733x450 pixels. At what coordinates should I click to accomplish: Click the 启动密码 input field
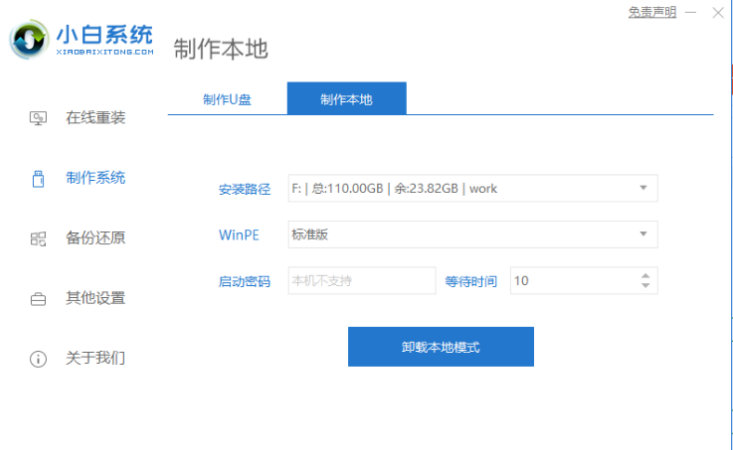(x=362, y=280)
